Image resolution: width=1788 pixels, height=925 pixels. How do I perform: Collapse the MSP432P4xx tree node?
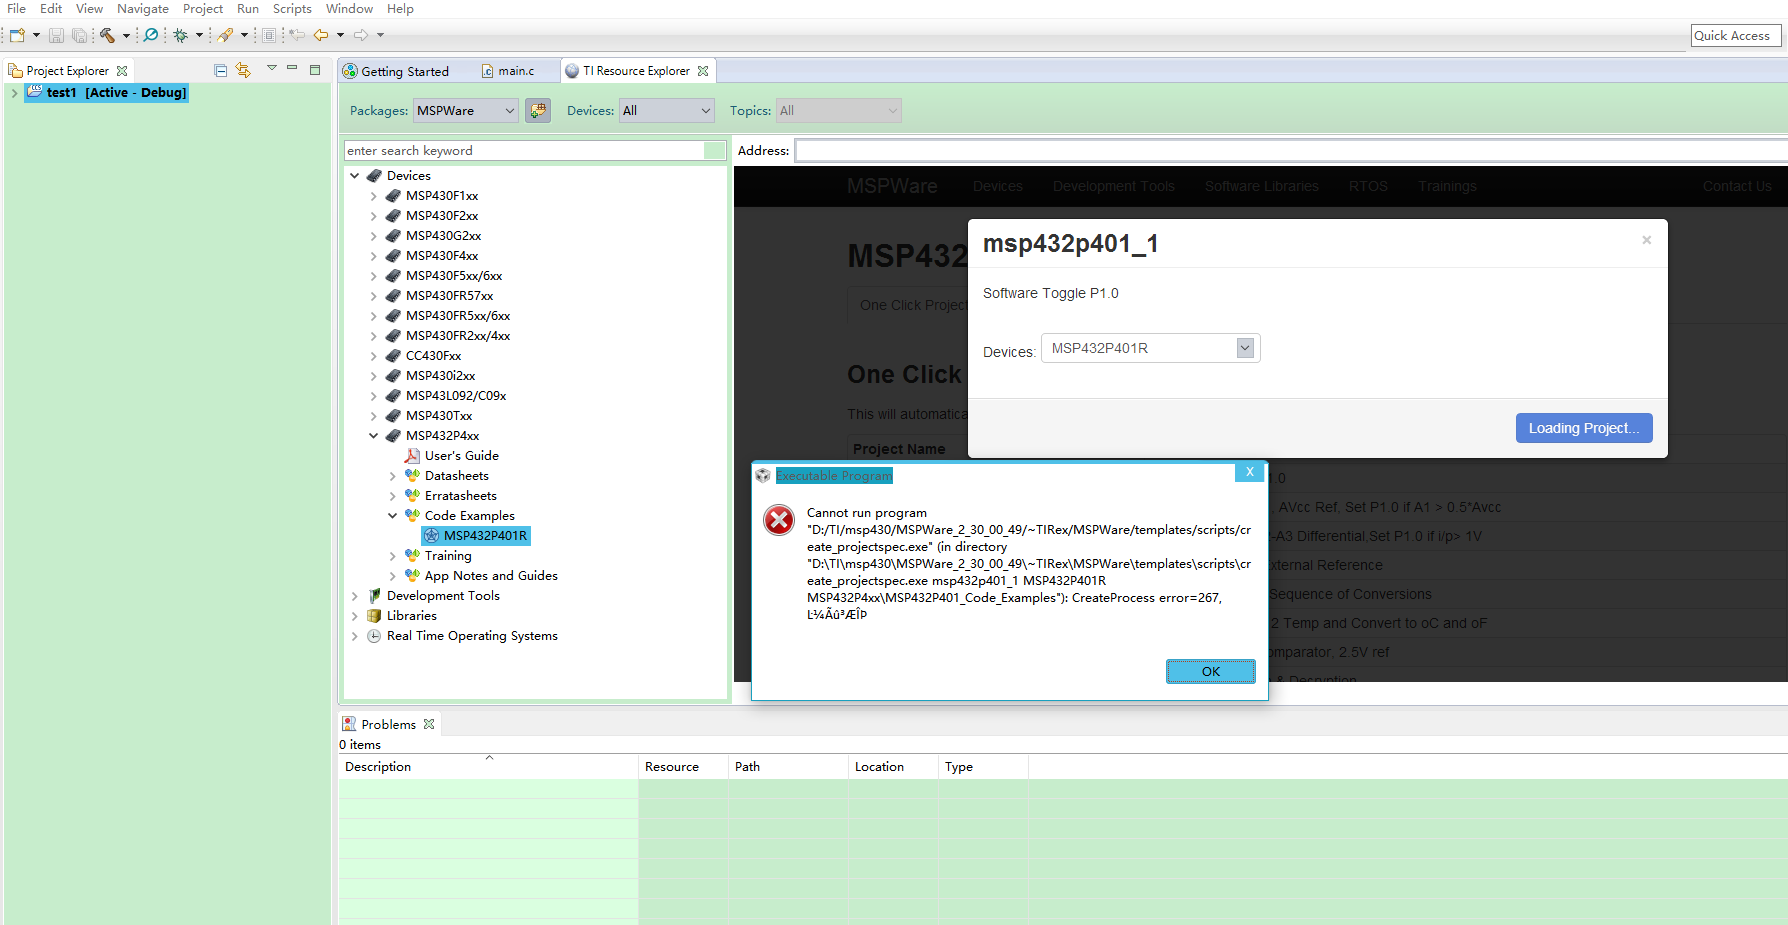click(374, 436)
